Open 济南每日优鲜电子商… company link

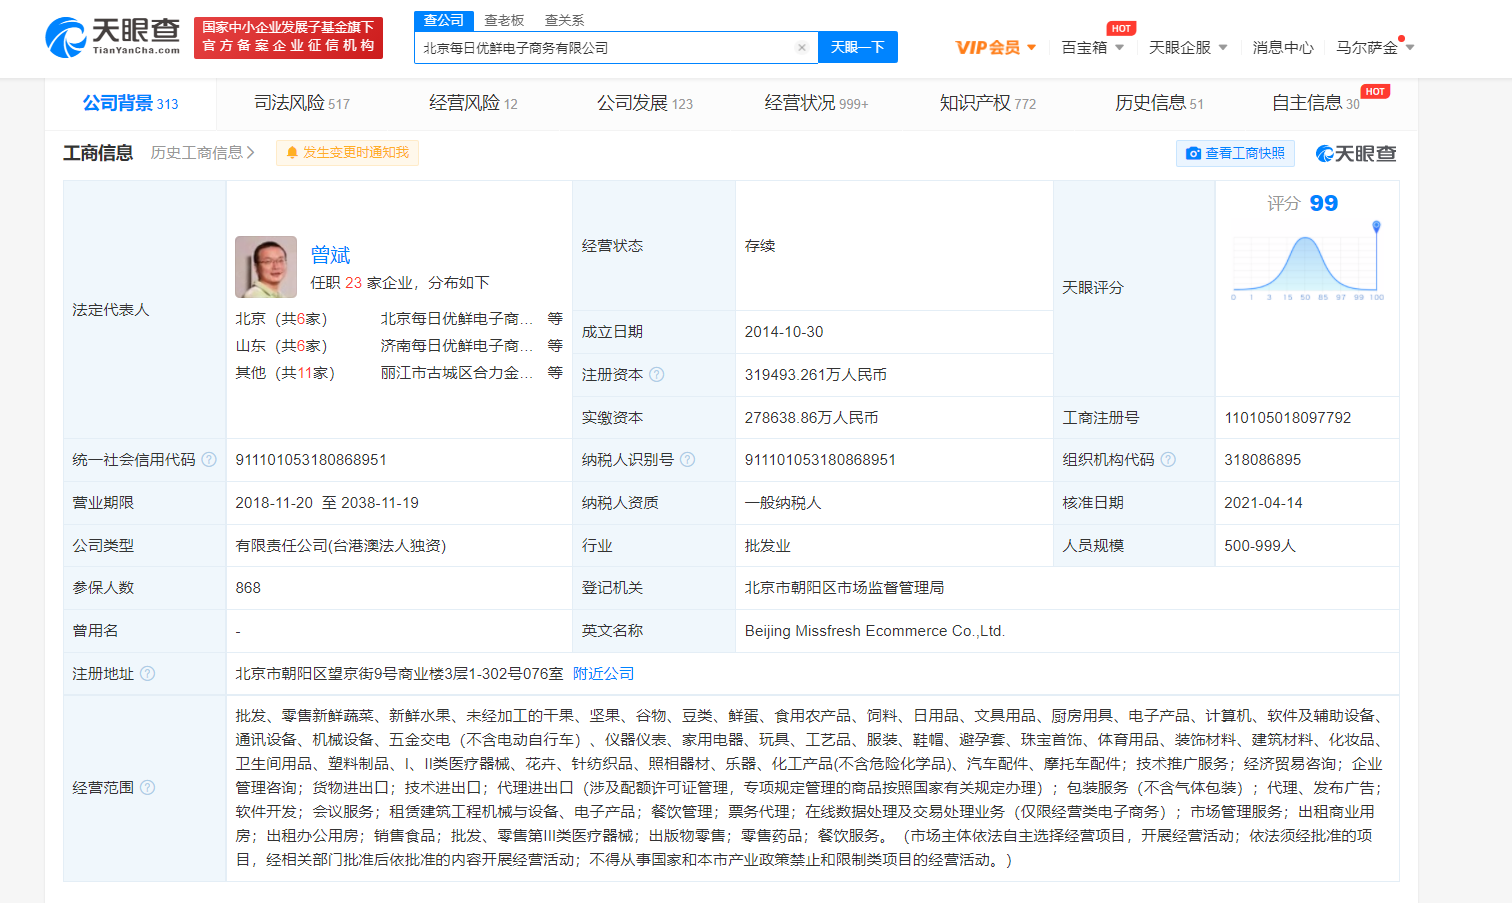(x=457, y=346)
